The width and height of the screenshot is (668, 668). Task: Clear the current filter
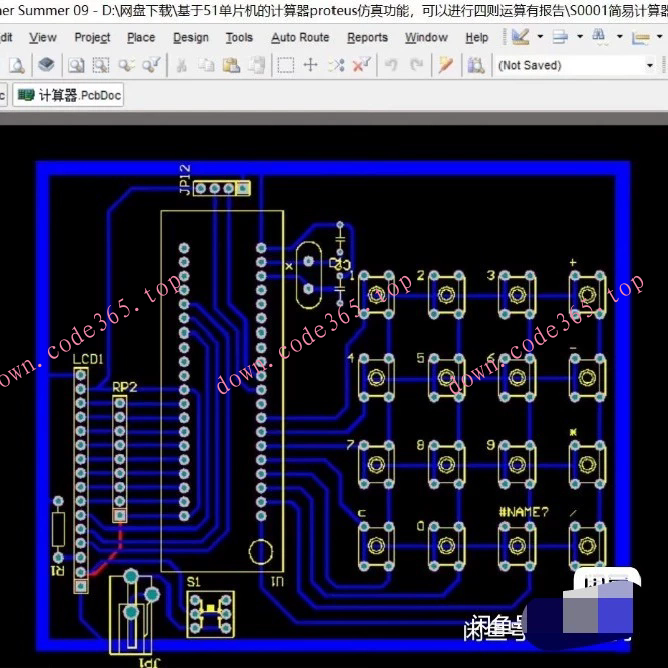[361, 65]
